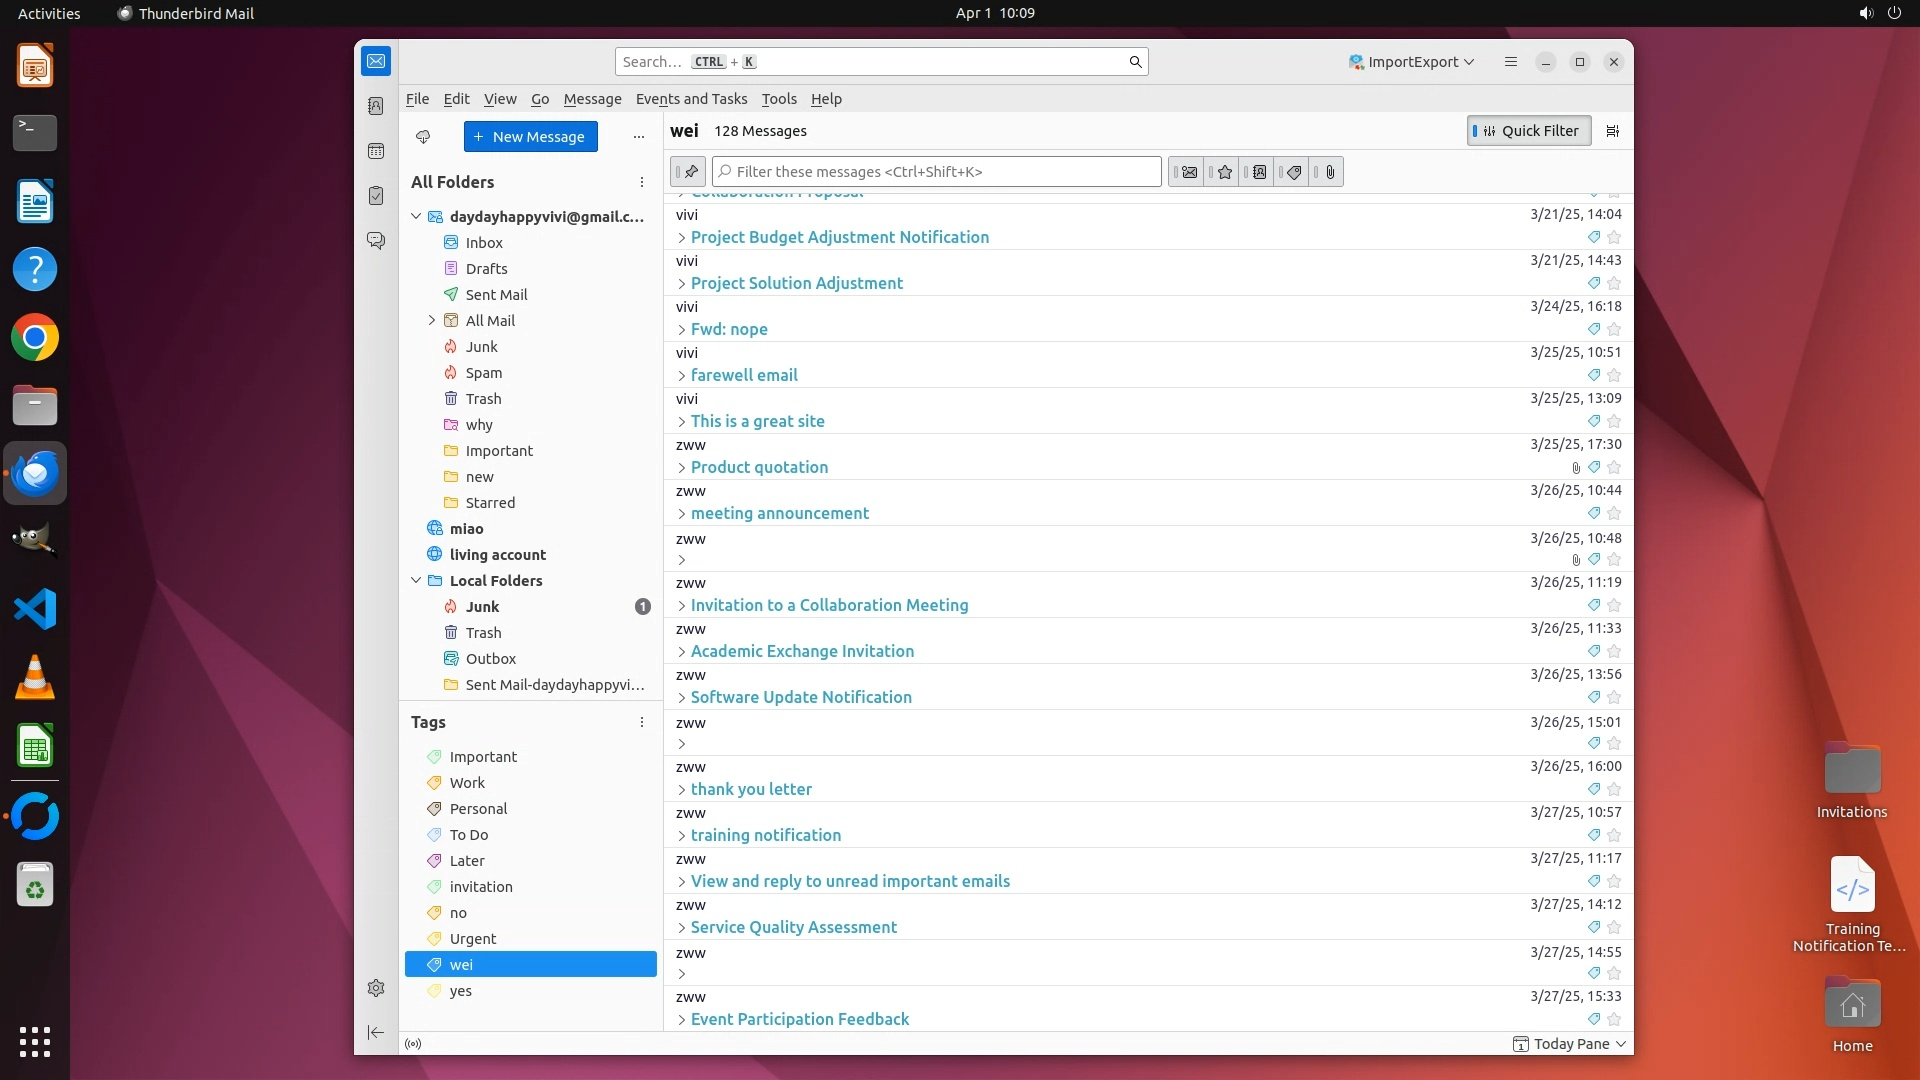Click message list display options icon
Viewport: 1920px width, 1080px height.
(1612, 131)
